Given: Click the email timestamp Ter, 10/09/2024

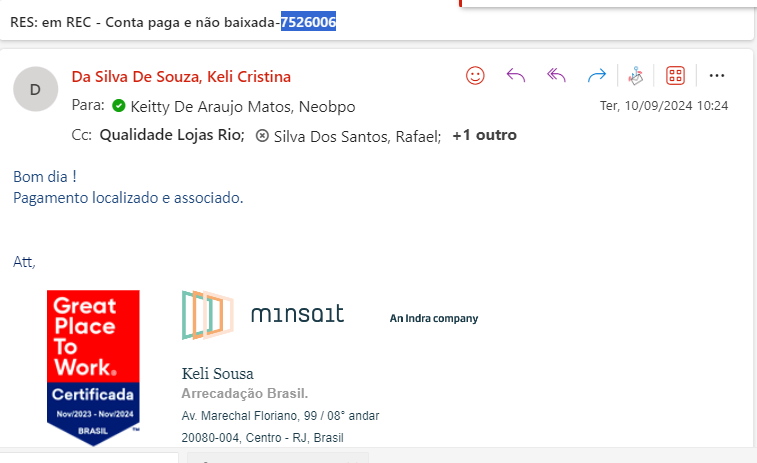Looking at the screenshot, I should pos(663,105).
